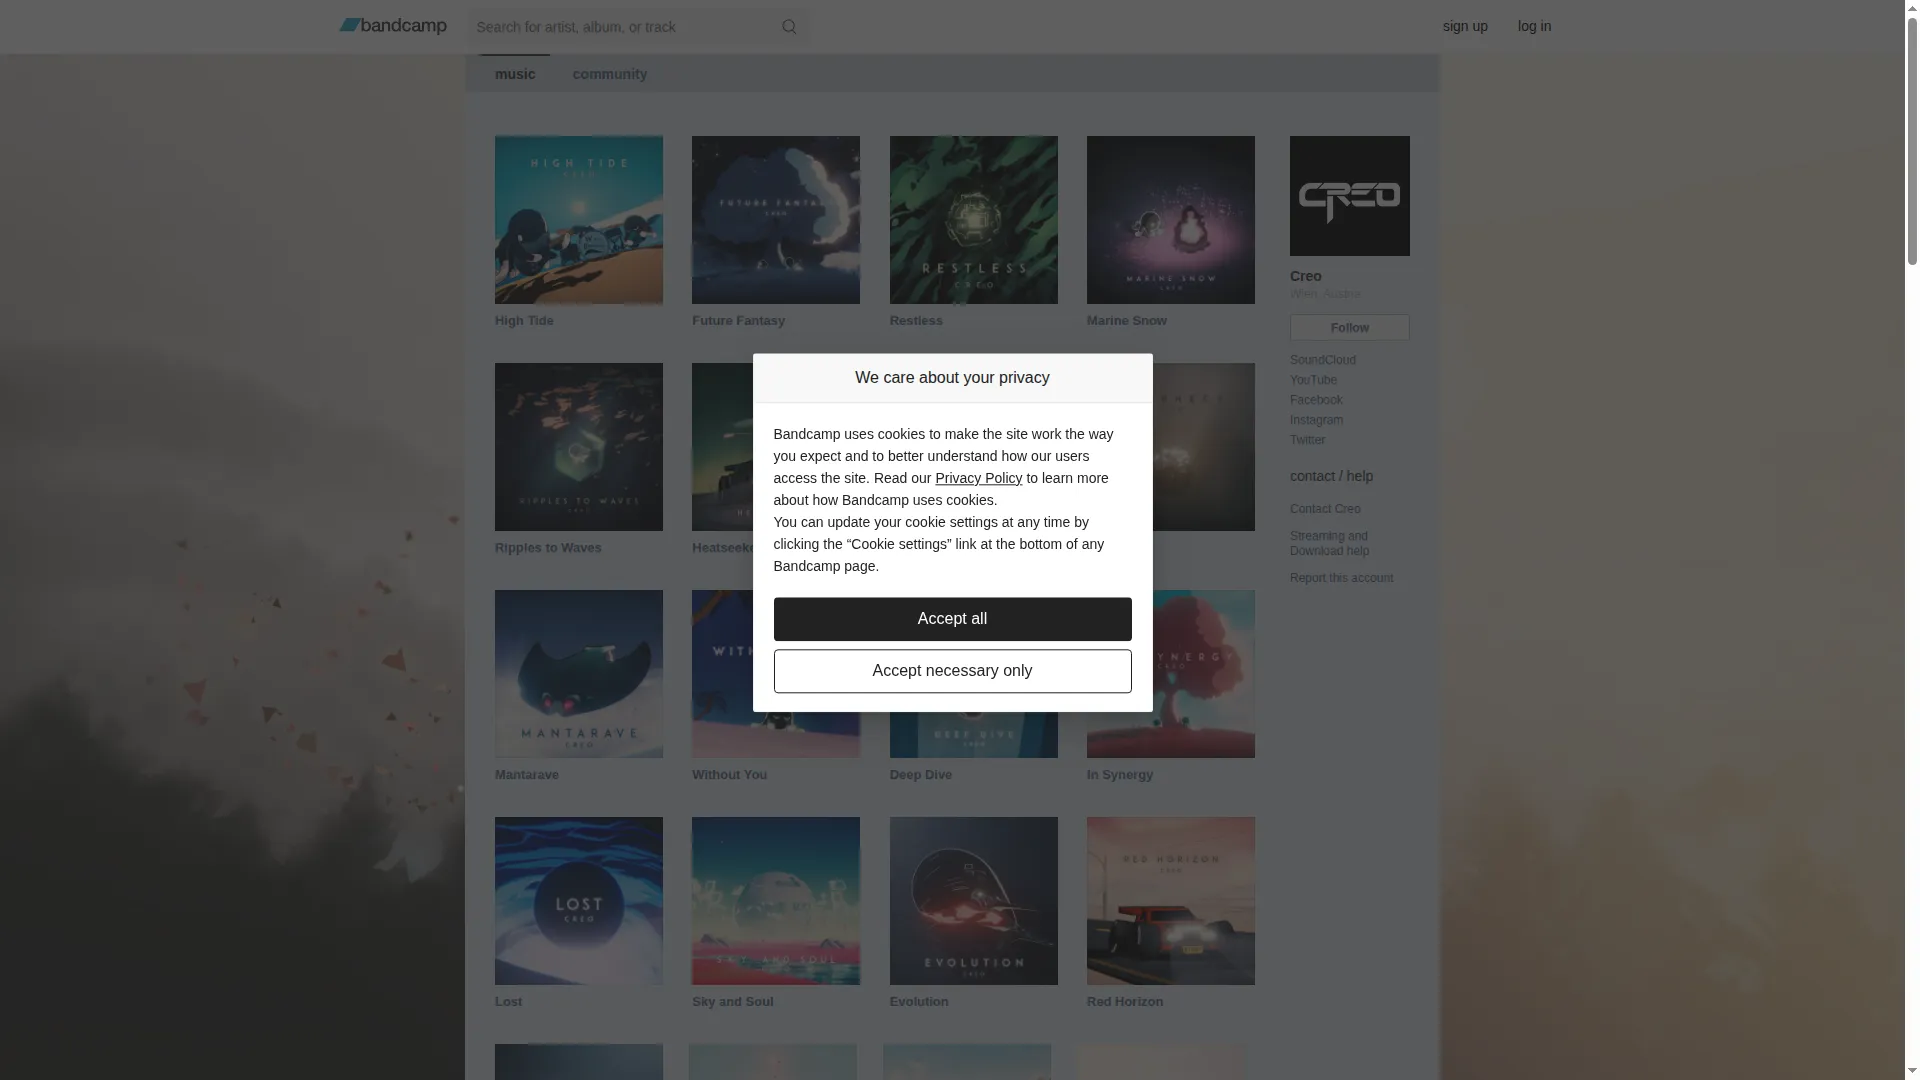
Task: Open the High Tide album cover
Action: coord(579,220)
